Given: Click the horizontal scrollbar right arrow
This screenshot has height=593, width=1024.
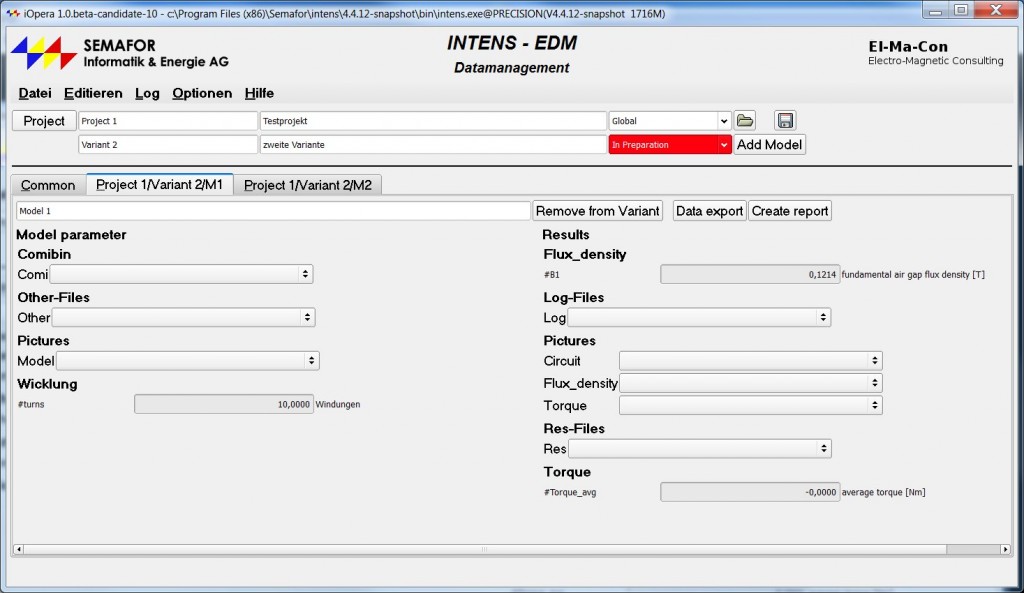Looking at the screenshot, I should coord(1005,549).
